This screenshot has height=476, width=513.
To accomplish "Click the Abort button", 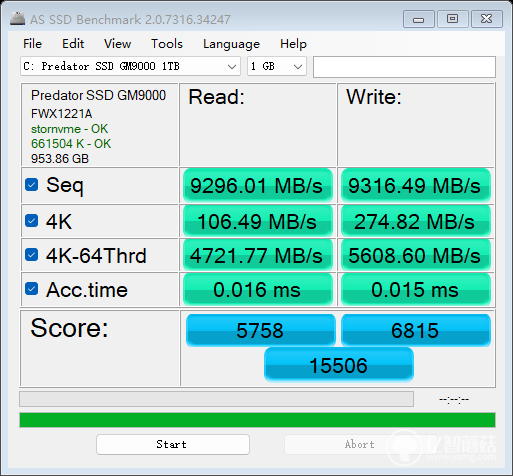I will point(360,444).
